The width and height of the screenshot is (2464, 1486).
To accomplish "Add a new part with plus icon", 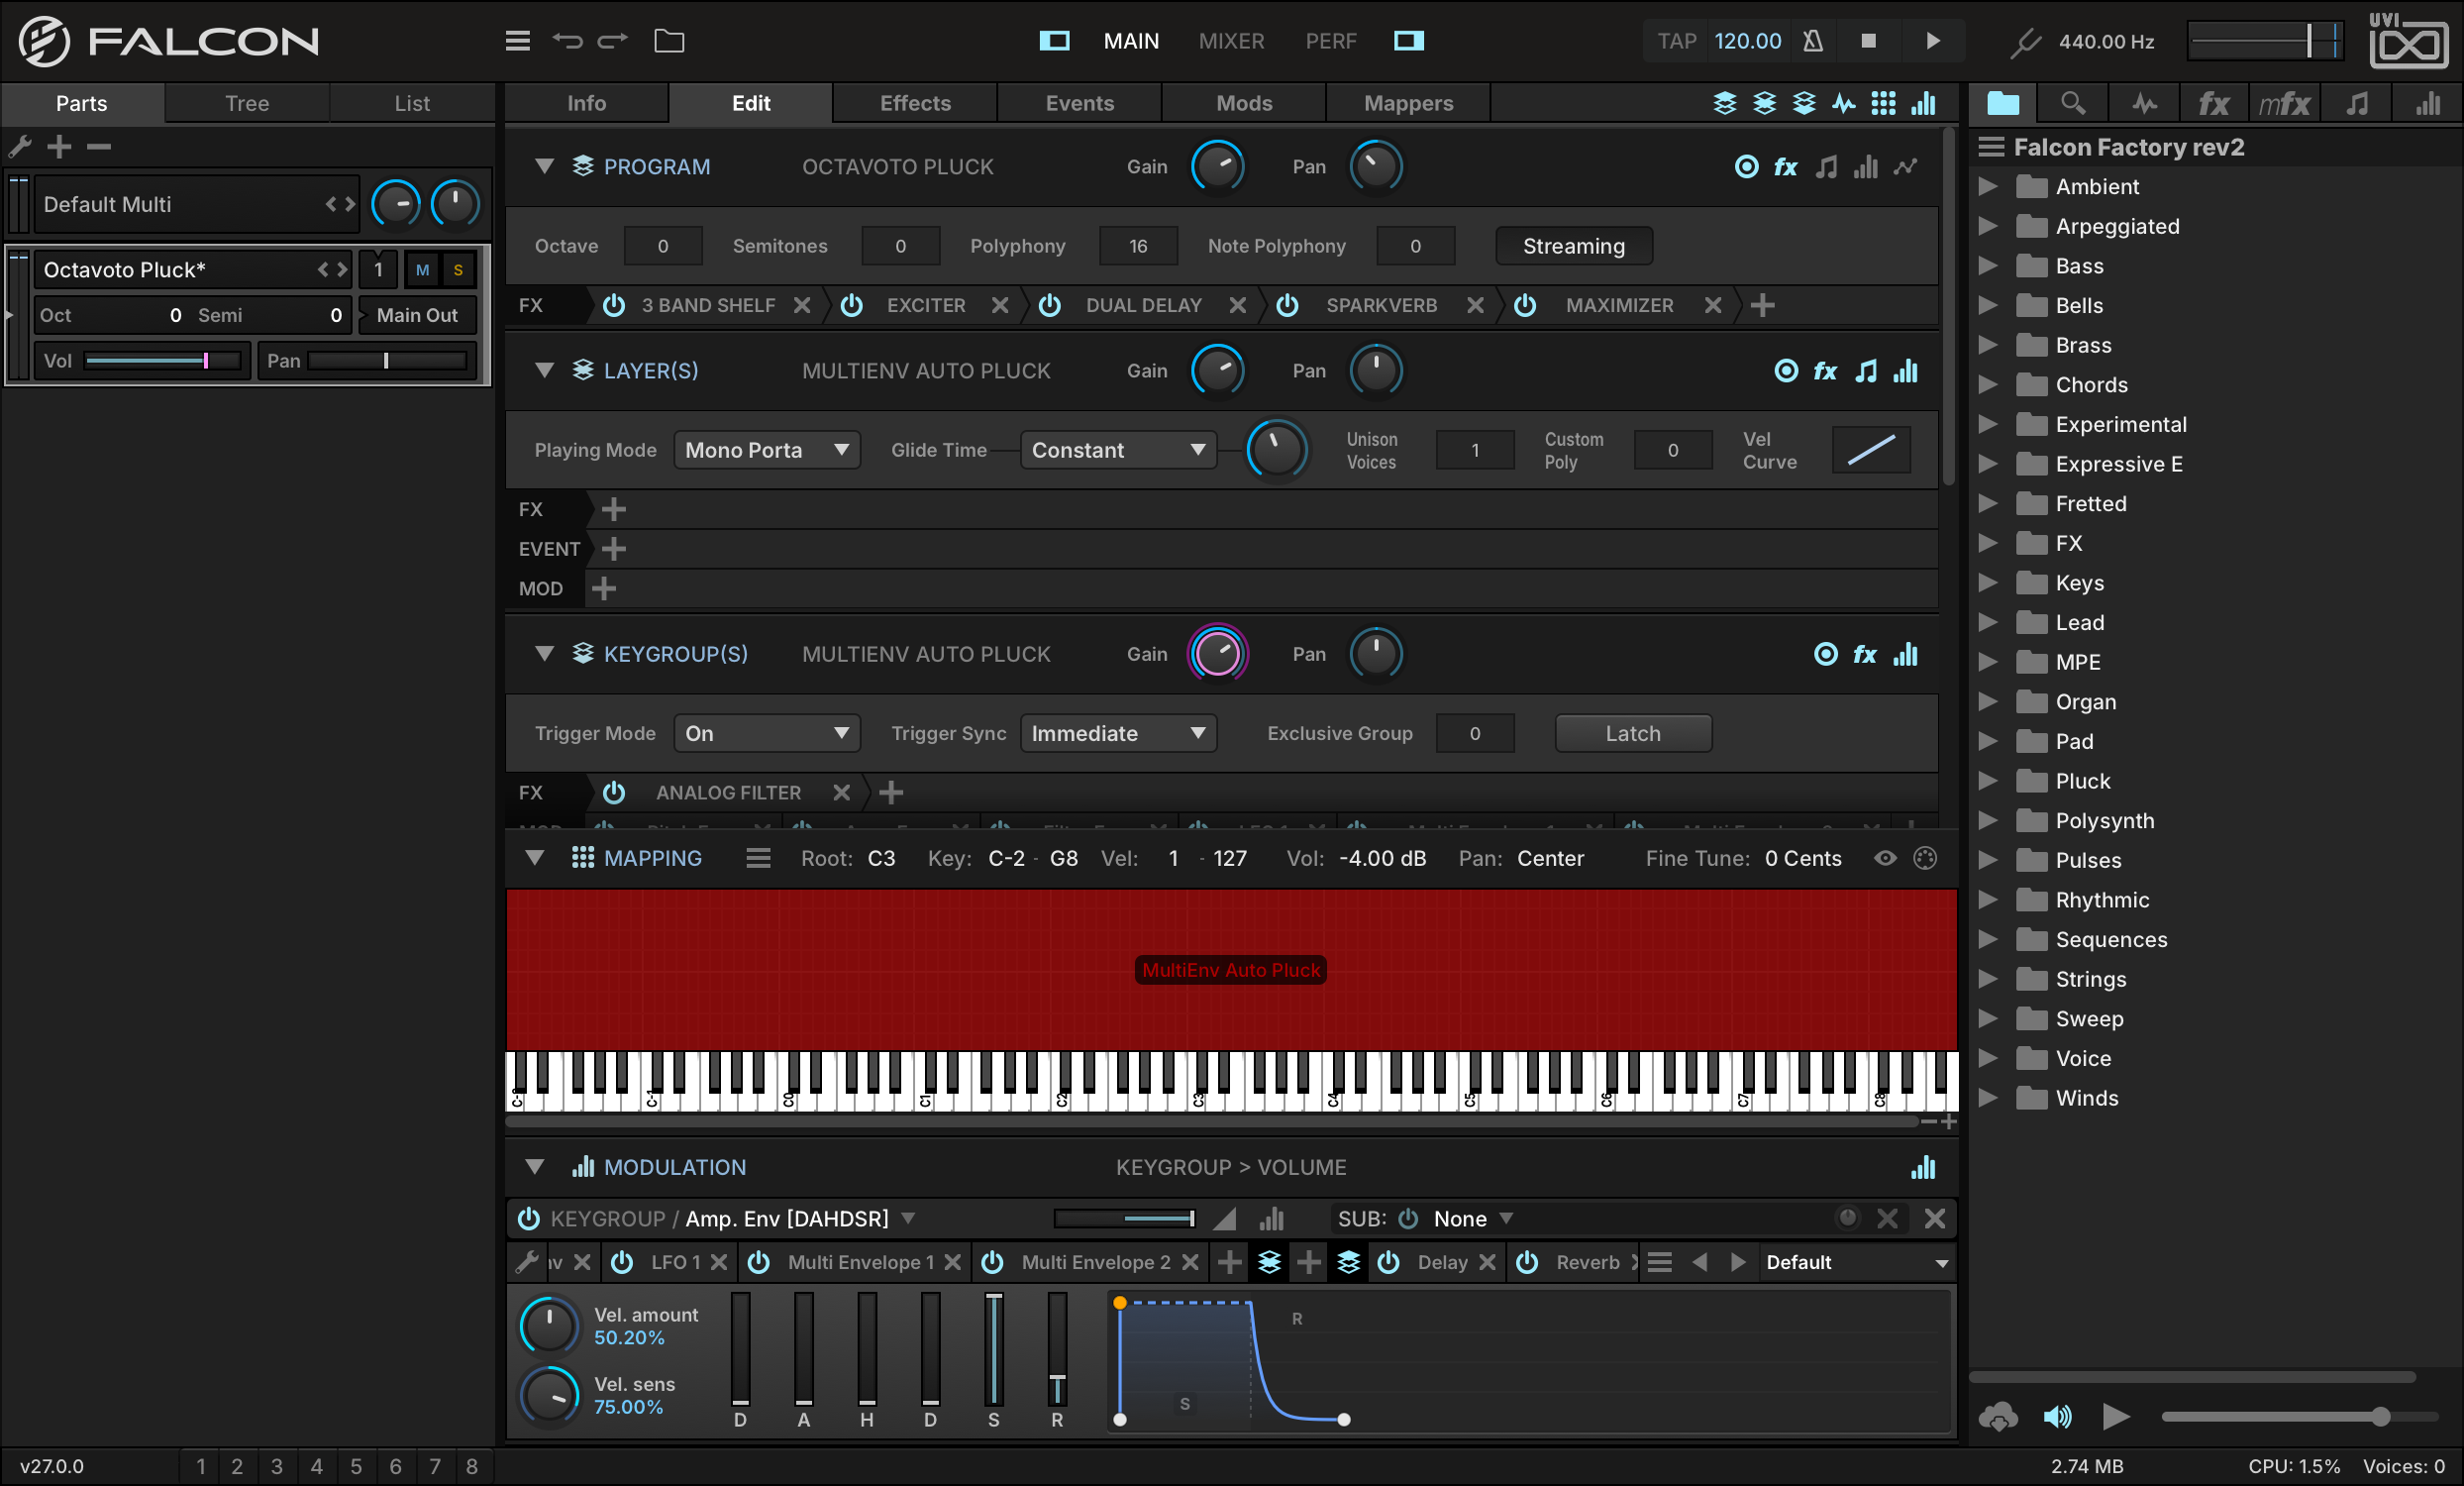I will tap(59, 147).
